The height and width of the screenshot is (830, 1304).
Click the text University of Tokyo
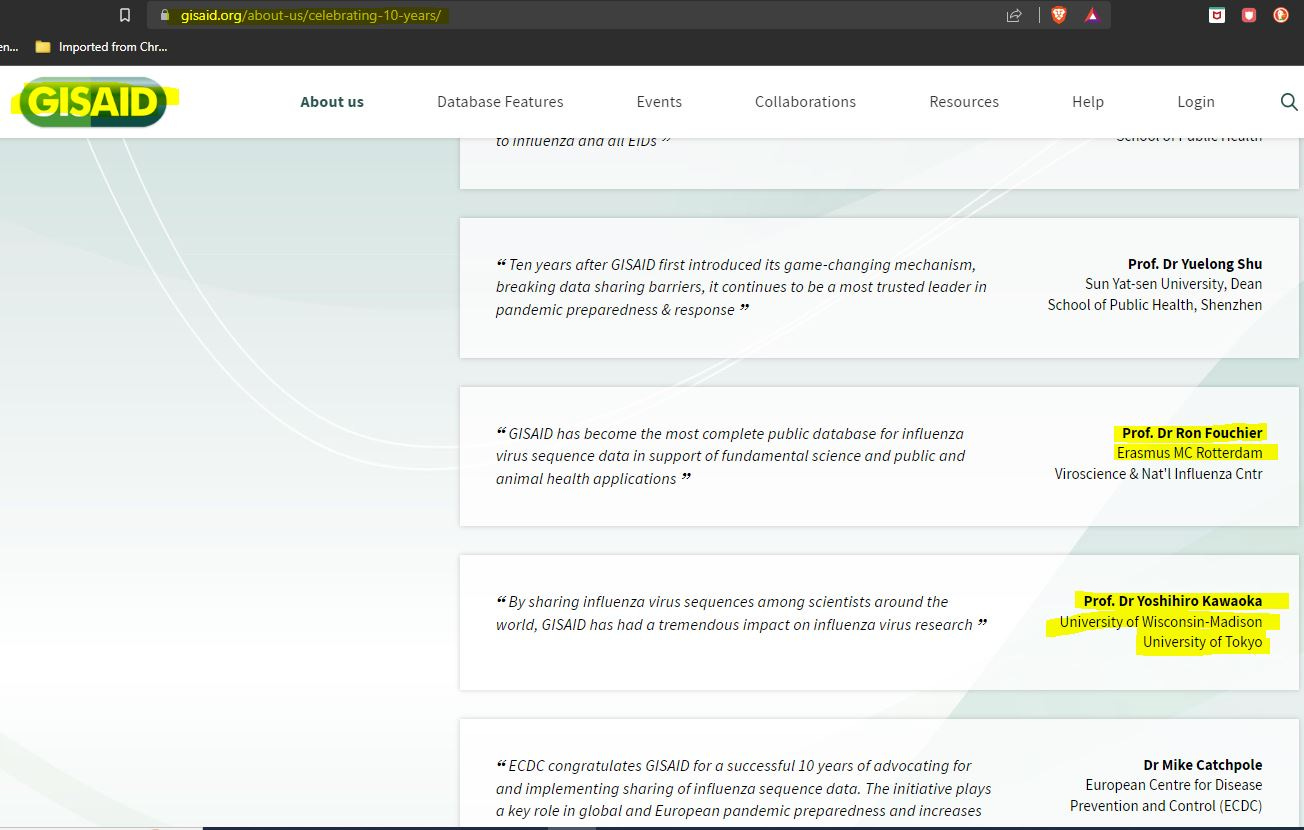(1202, 642)
